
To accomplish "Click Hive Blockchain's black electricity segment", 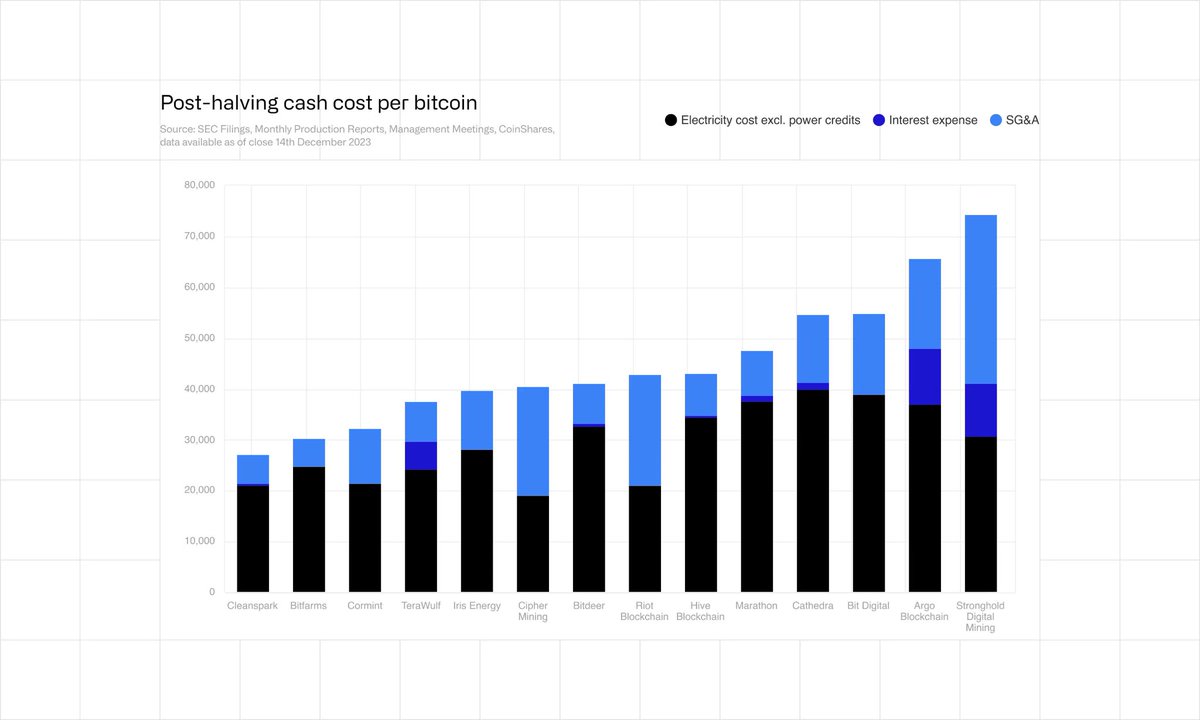I will (x=701, y=505).
